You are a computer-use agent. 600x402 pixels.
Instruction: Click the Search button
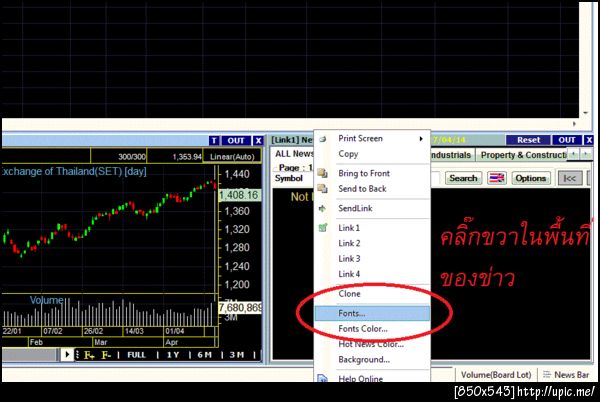pyautogui.click(x=463, y=178)
